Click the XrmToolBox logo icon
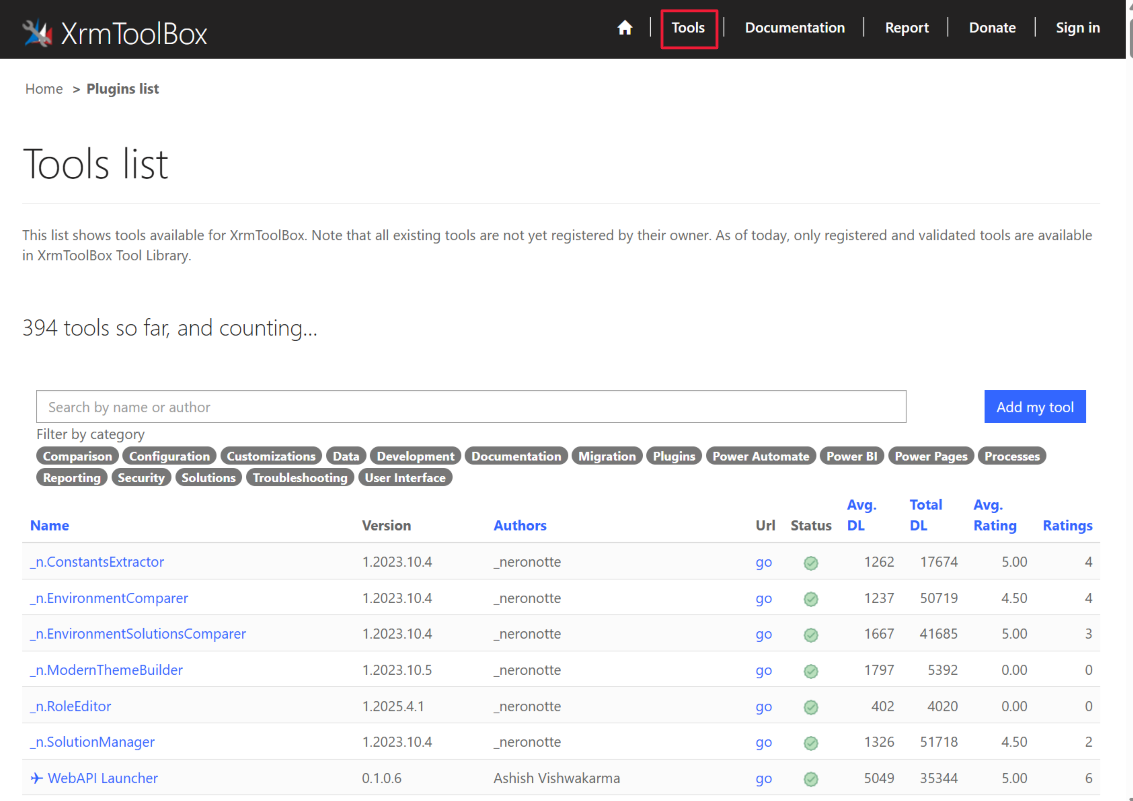The height and width of the screenshot is (801, 1133). tap(37, 33)
